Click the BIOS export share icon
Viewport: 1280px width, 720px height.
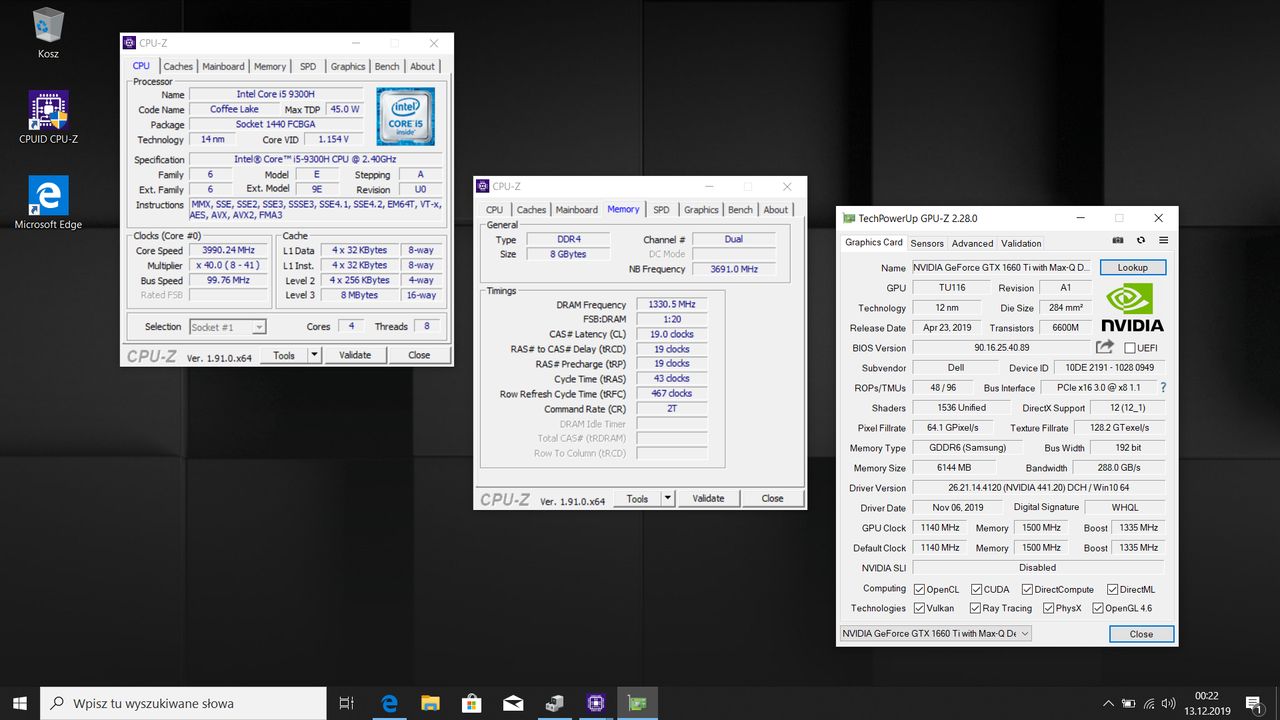pos(1104,347)
